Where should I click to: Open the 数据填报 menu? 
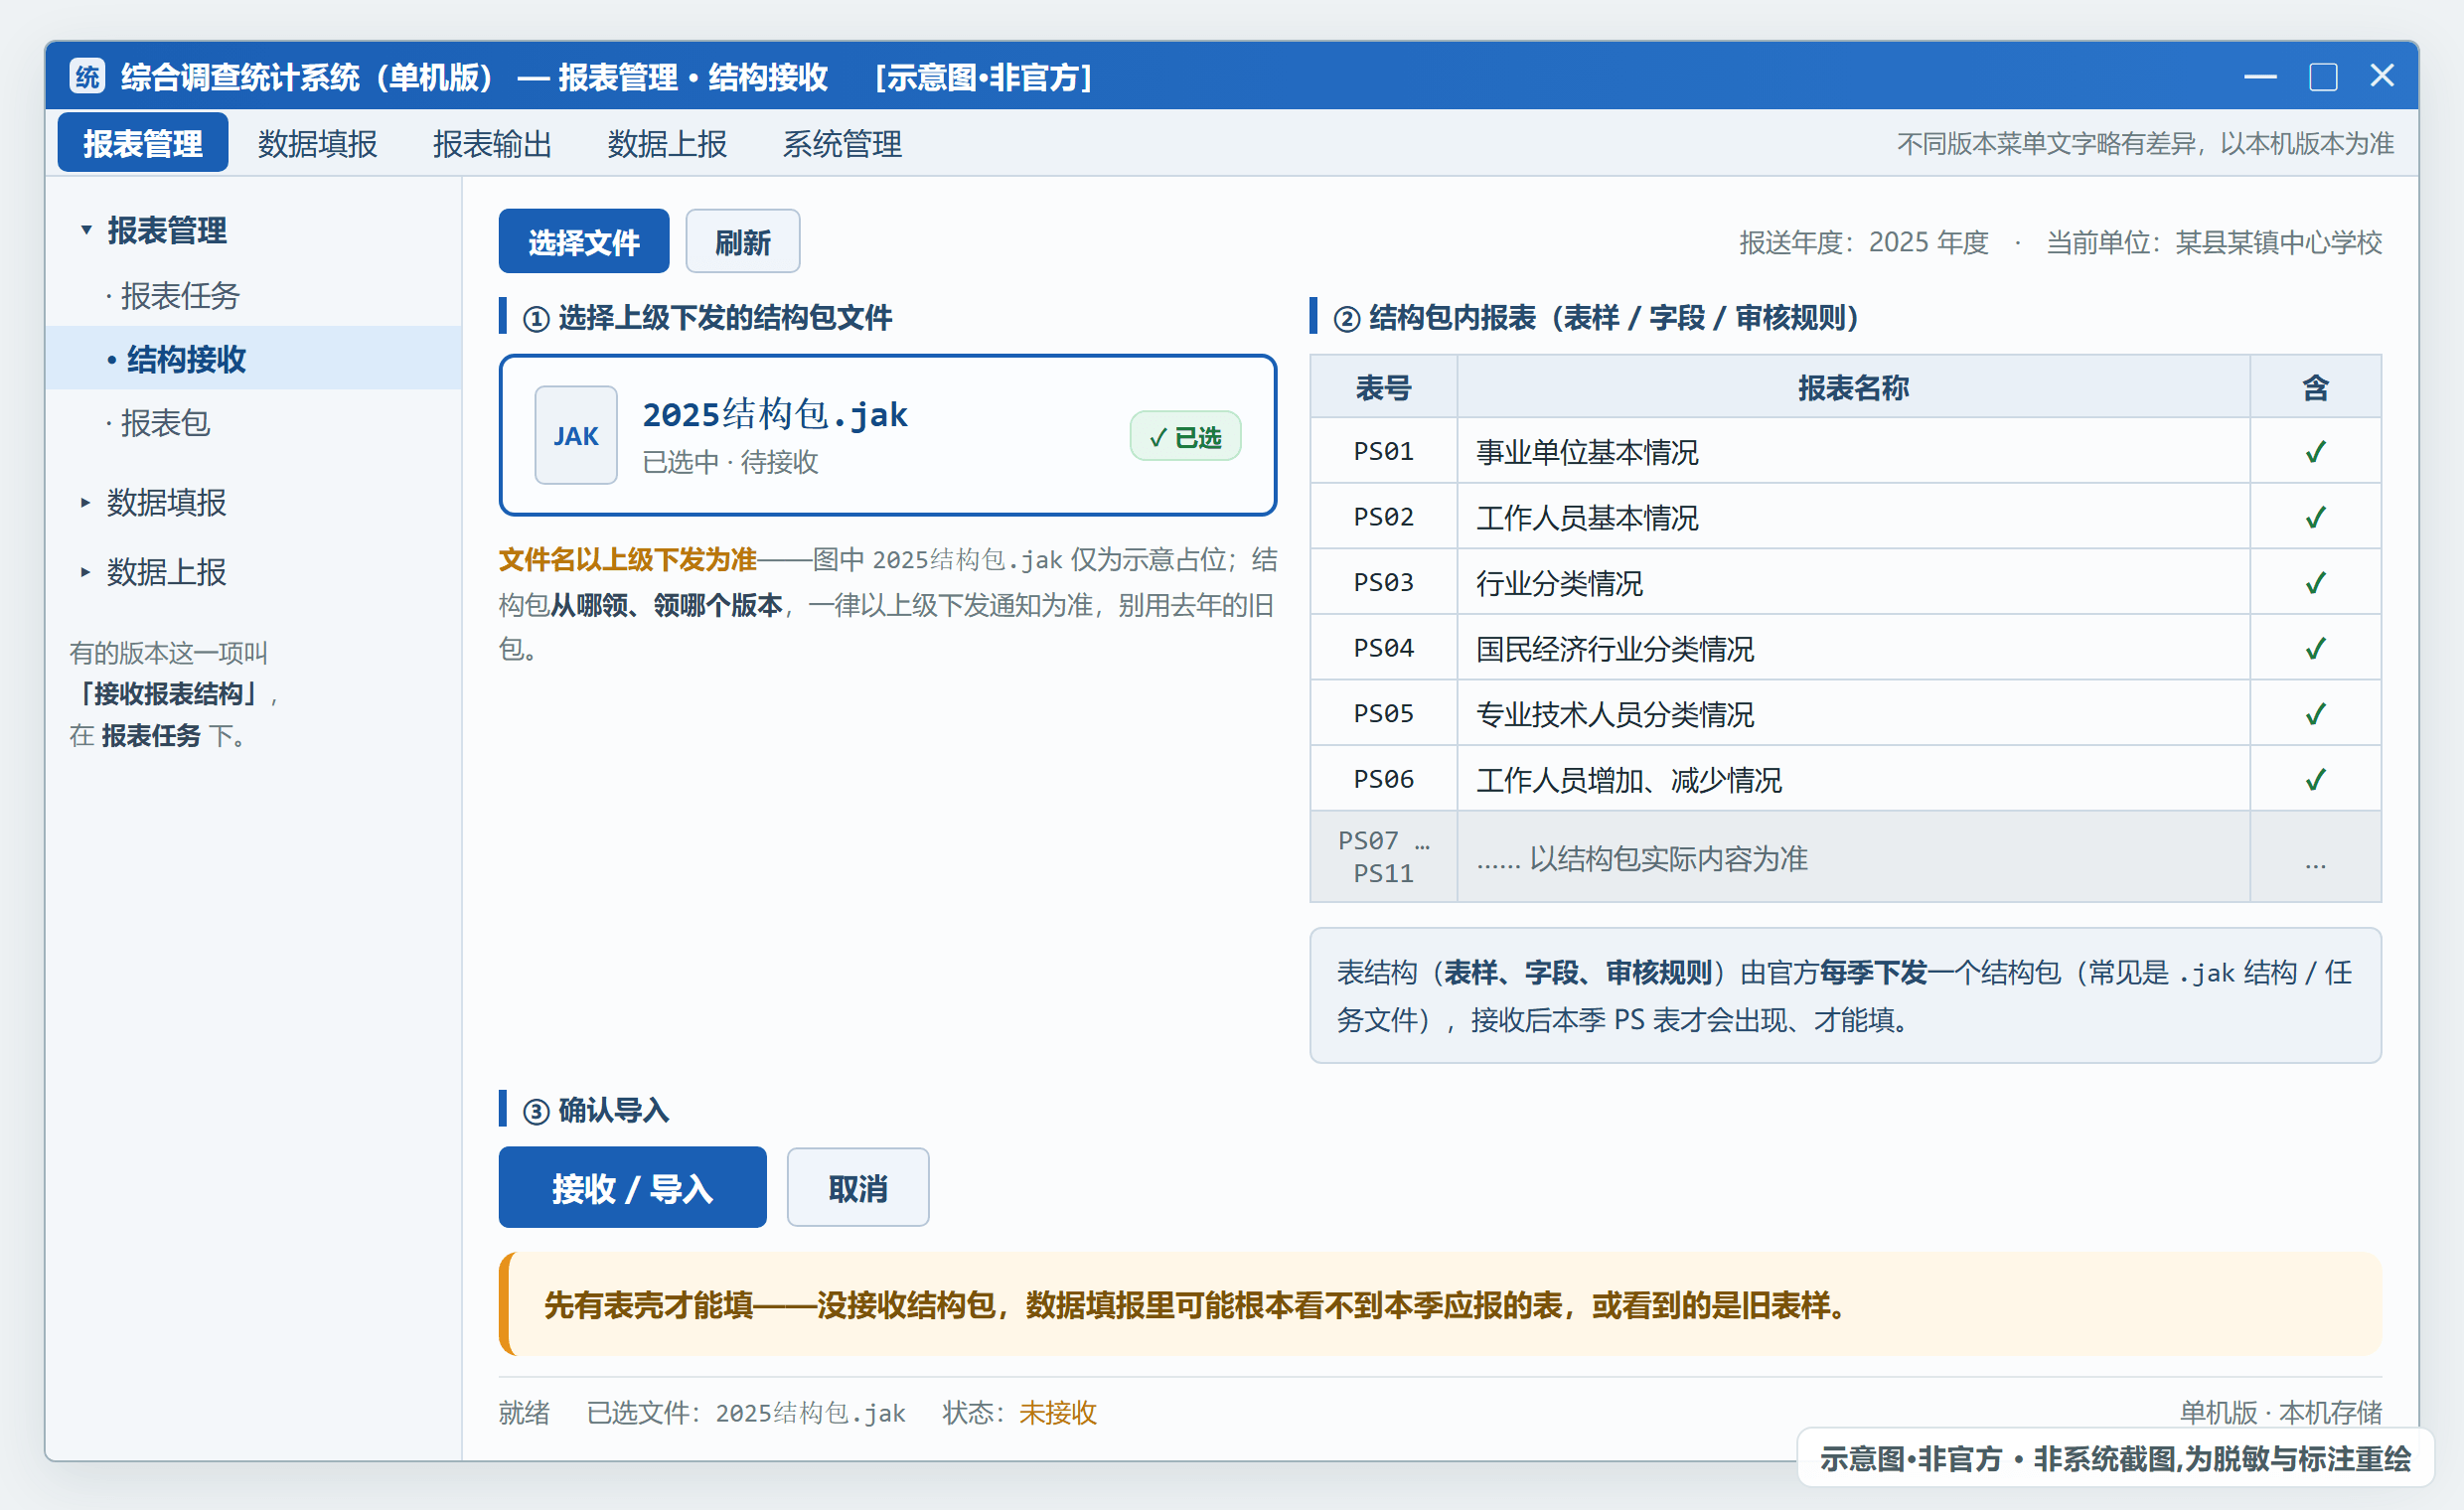coord(317,143)
